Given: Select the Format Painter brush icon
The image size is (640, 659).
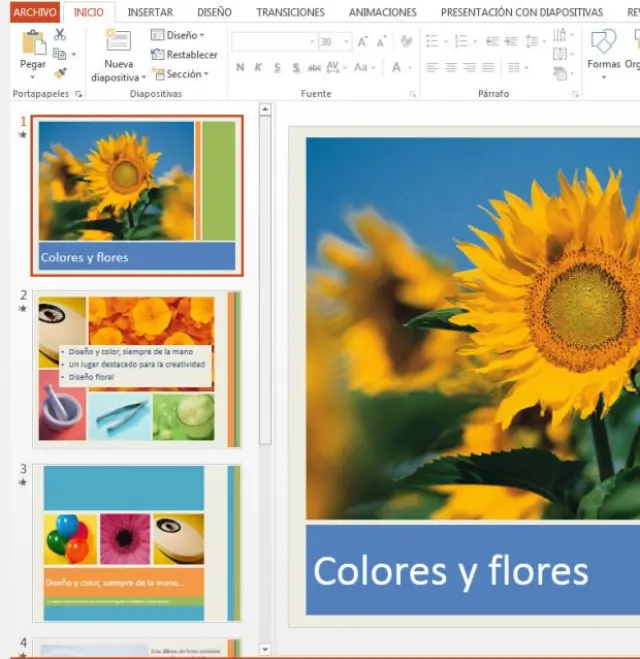Looking at the screenshot, I should 60,73.
